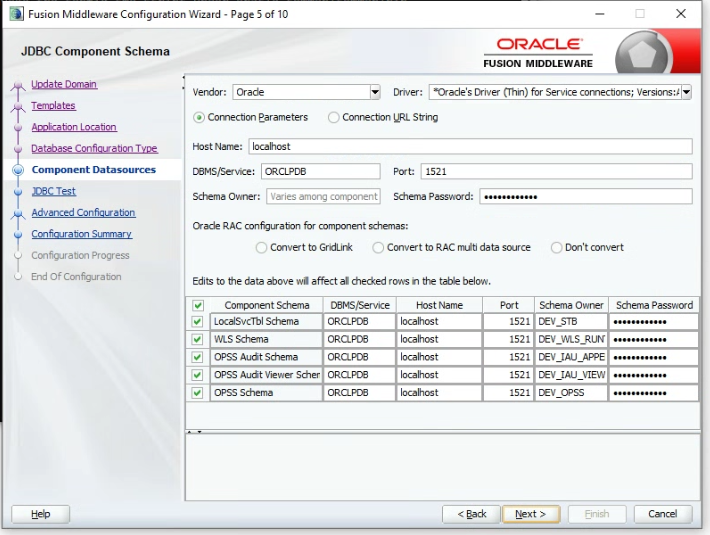Go to Application Location step
The image size is (710, 535).
pyautogui.click(x=74, y=127)
